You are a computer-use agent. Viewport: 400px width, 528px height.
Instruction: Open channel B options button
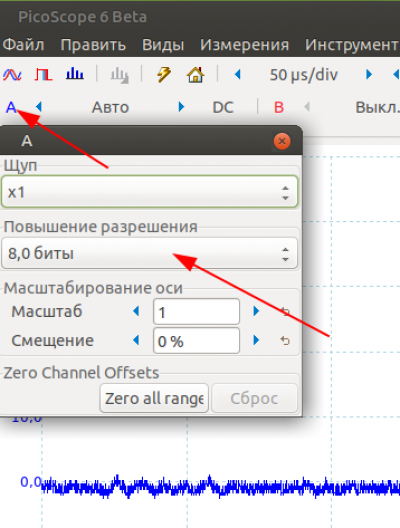(279, 108)
